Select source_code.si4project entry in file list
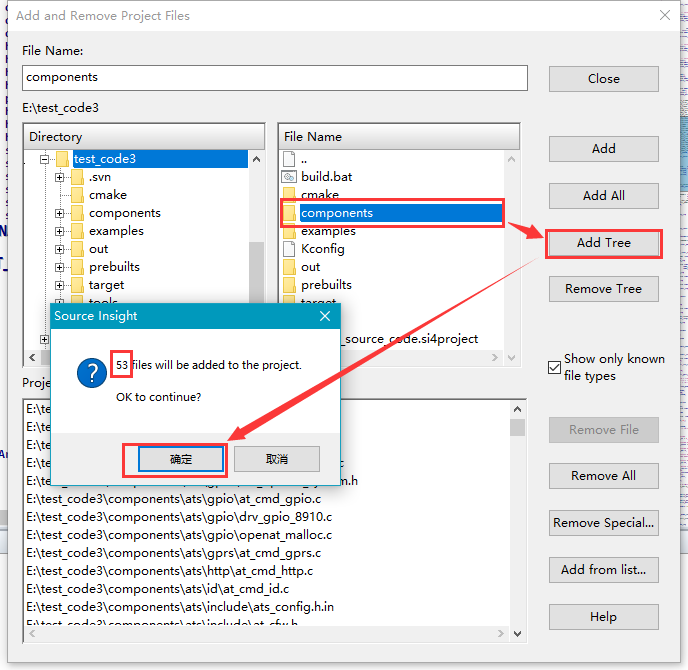Screen dimensions: 688x670 410,339
